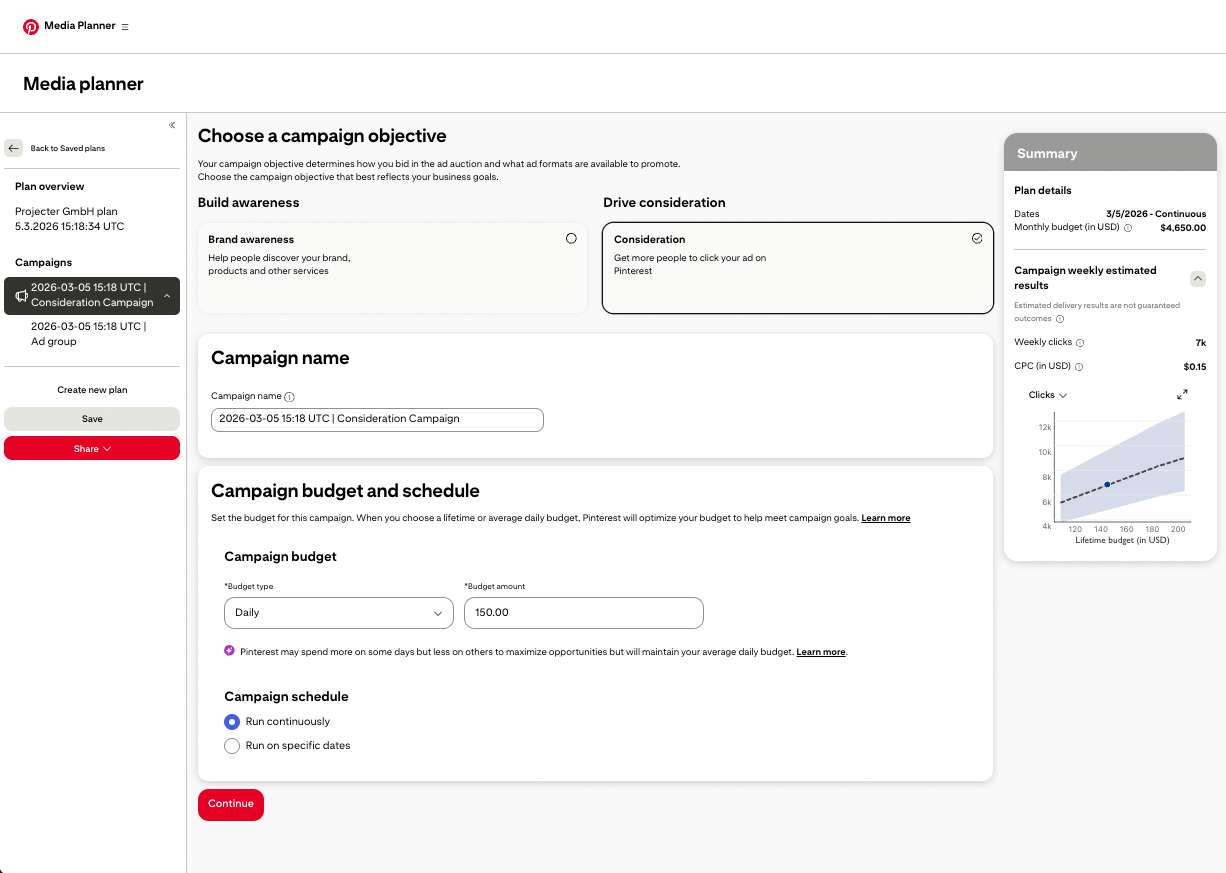Open the Media Planner hamburger menu

tap(125, 27)
